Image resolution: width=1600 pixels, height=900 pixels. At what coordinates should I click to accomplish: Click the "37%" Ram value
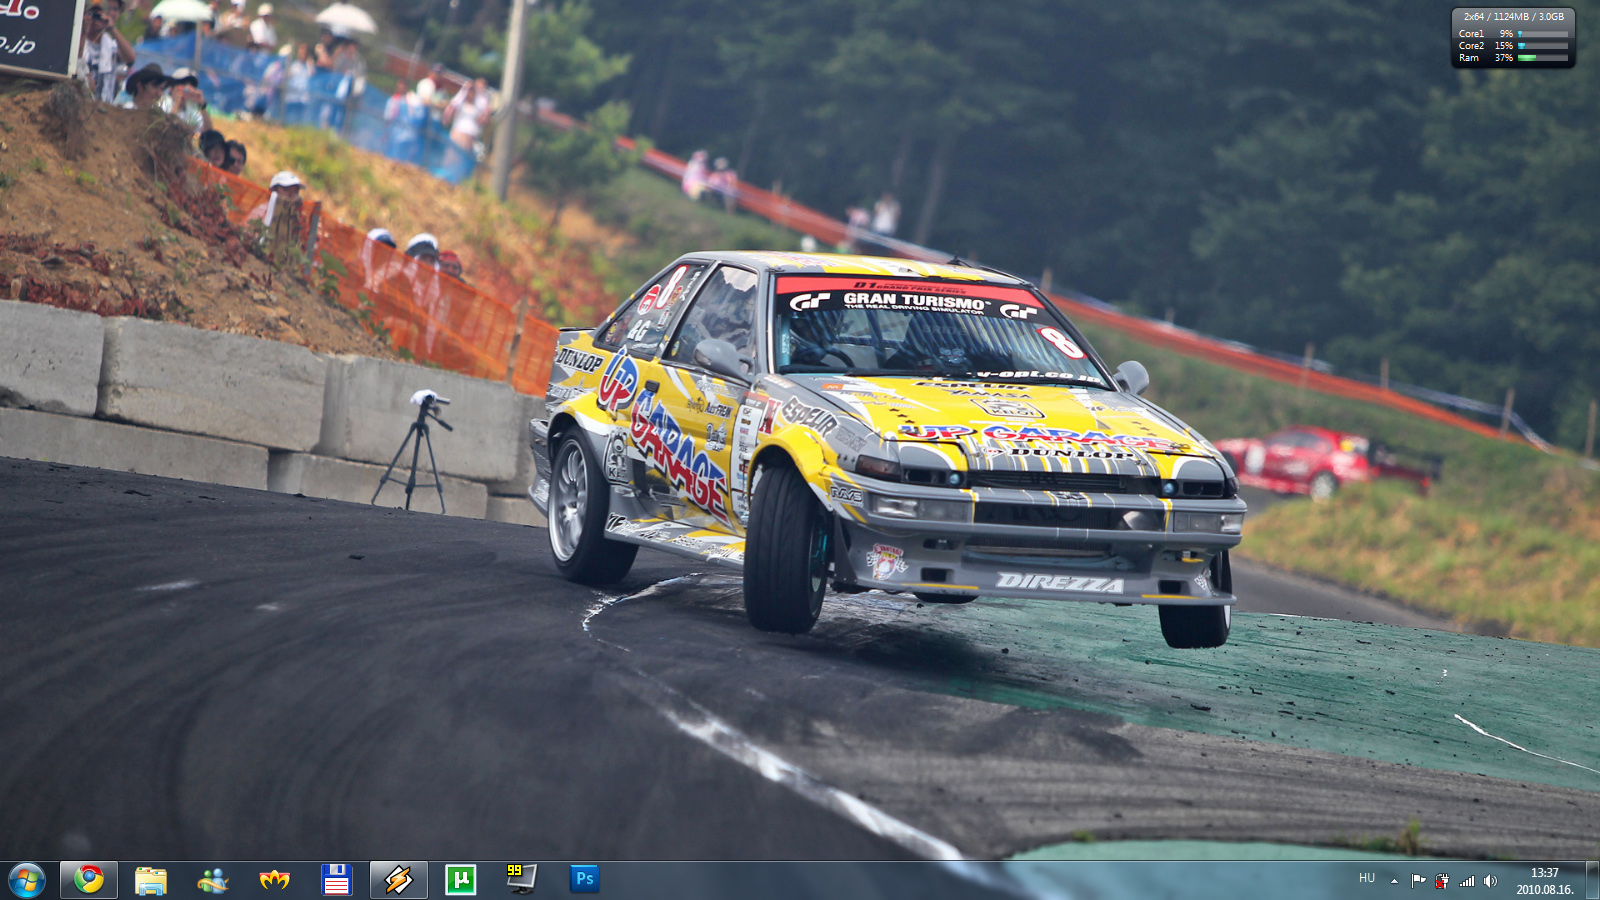pos(1504,58)
